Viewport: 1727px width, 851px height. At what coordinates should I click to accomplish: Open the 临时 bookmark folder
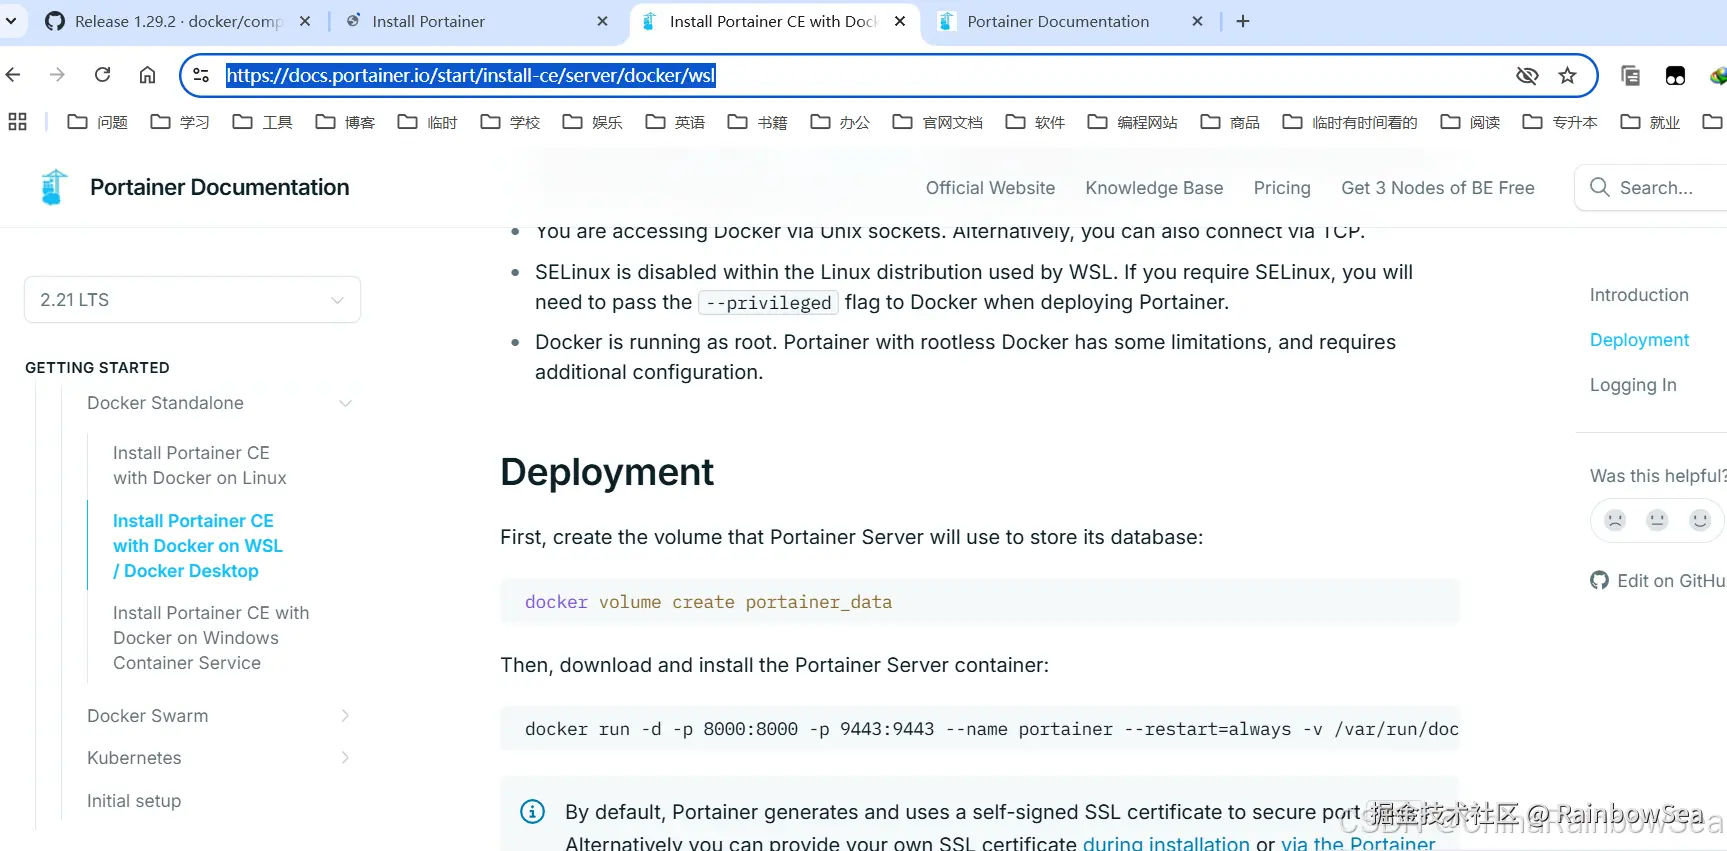coord(428,122)
